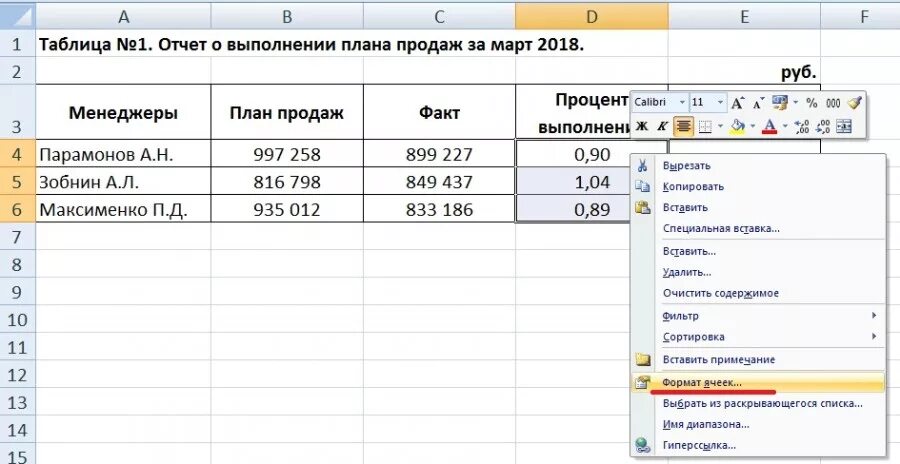This screenshot has height=464, width=900.
Task: Select column E header
Action: coord(744,17)
